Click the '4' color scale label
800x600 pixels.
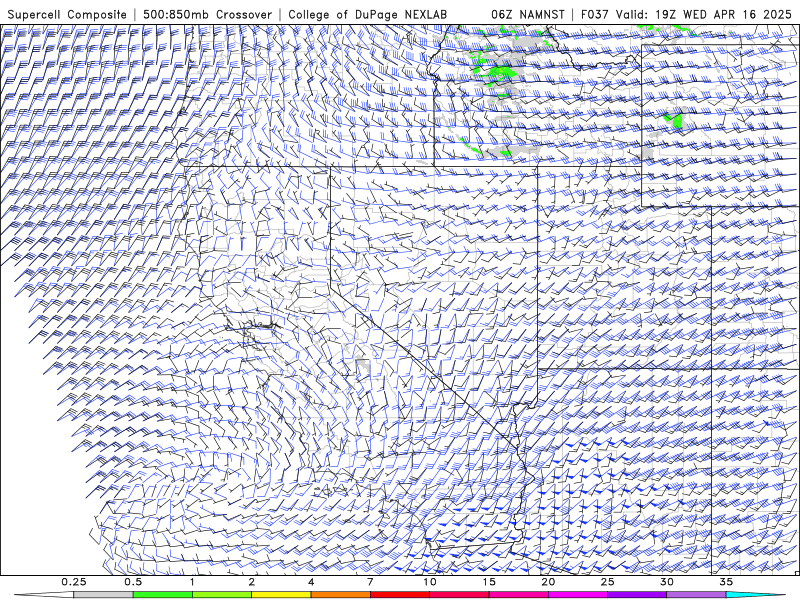click(x=311, y=582)
